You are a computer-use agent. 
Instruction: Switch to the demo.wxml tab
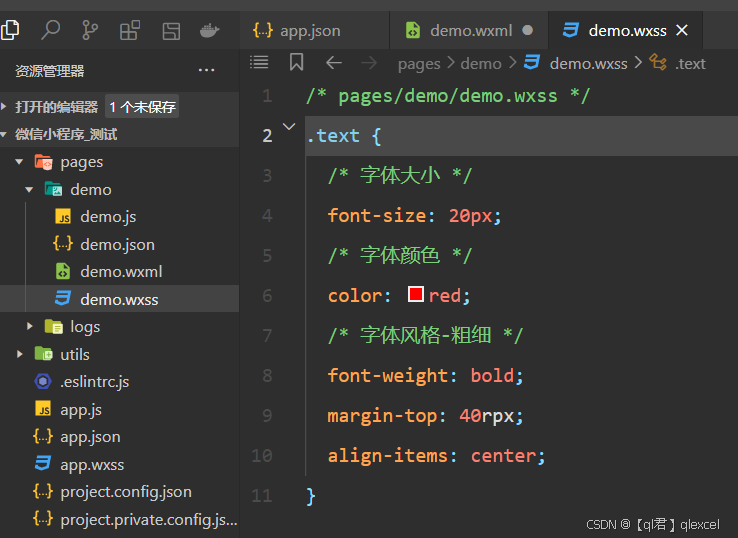pos(469,31)
